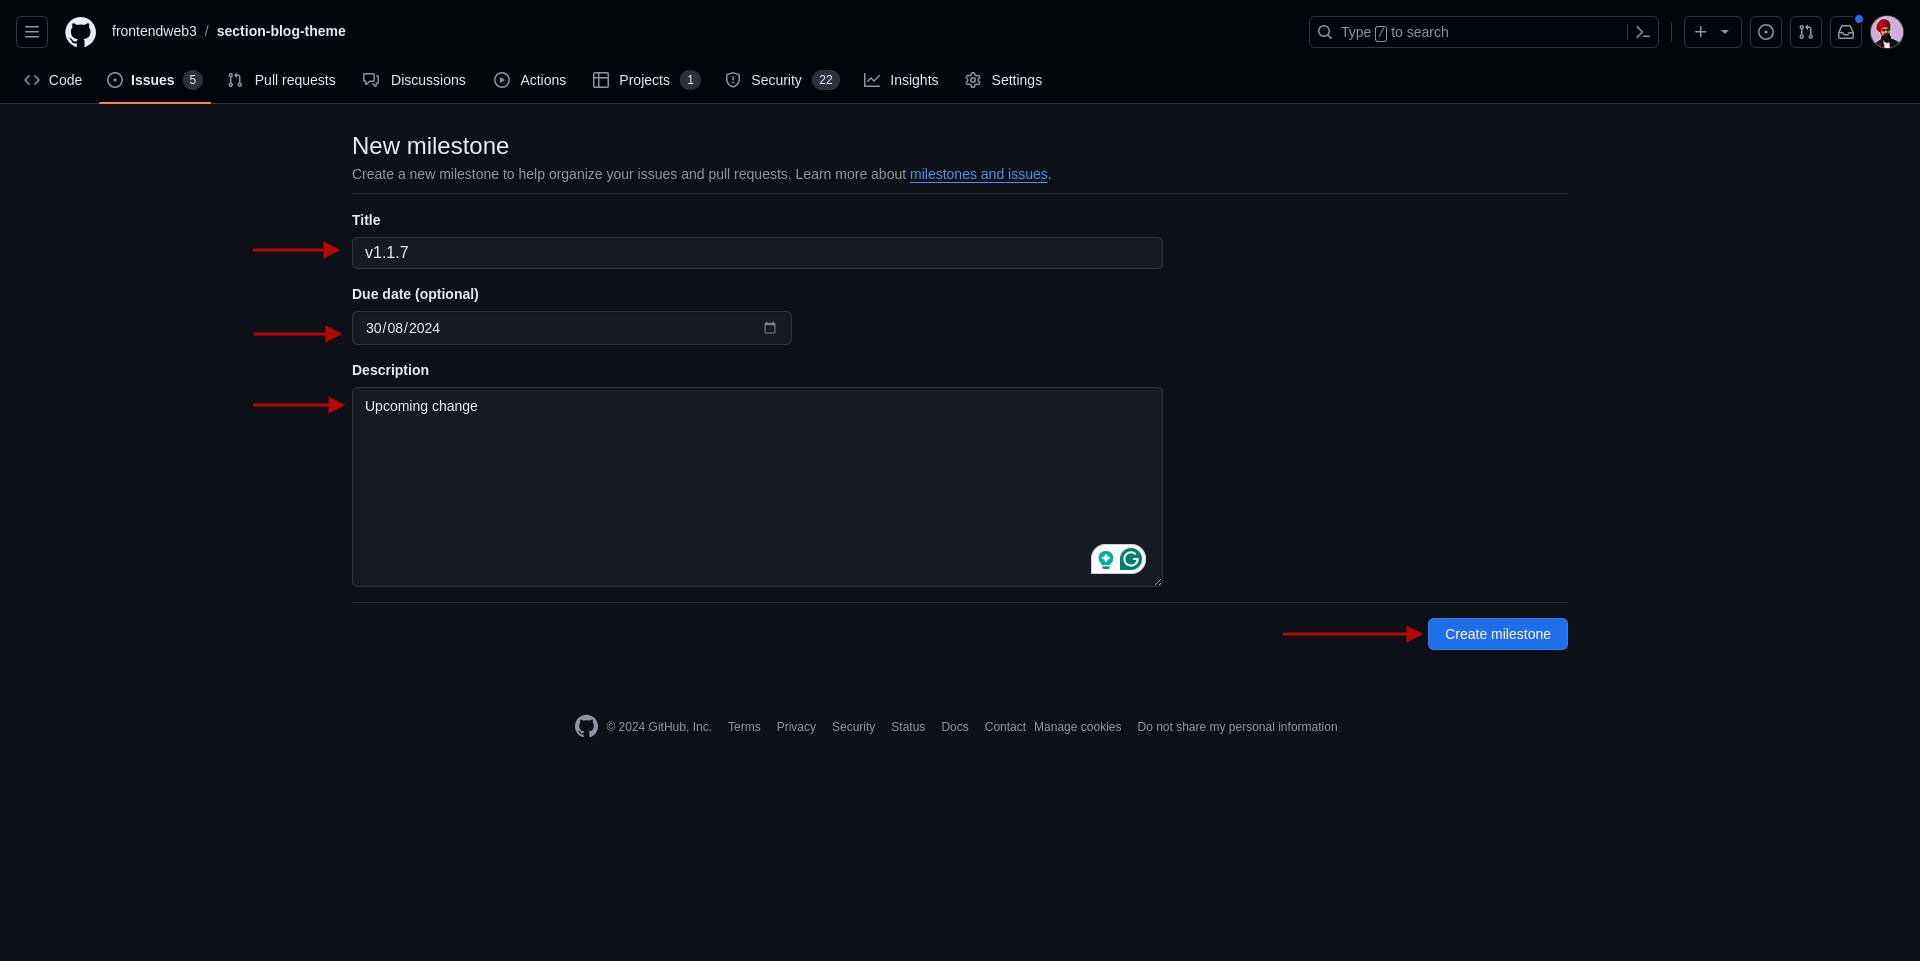This screenshot has width=1920, height=961.
Task: Switch to the Code tab
Action: tap(53, 80)
